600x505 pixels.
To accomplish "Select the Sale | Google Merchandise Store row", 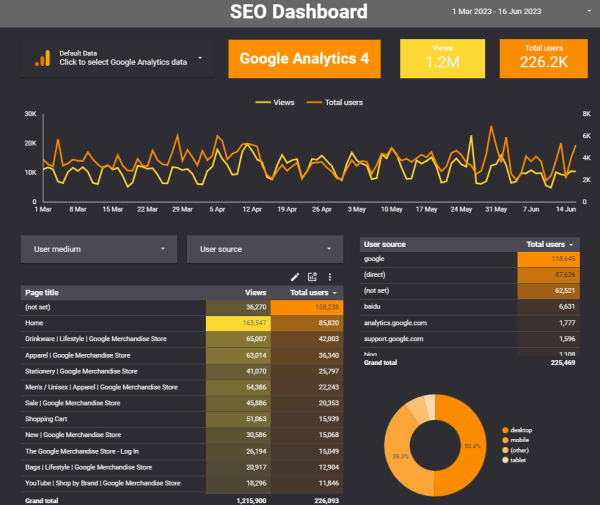I will (x=182, y=403).
